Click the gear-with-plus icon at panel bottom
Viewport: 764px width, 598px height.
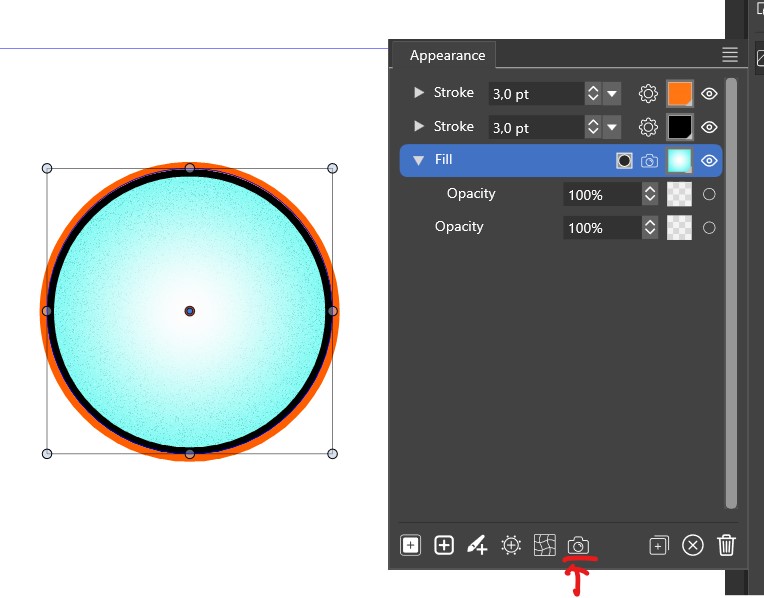pos(511,545)
